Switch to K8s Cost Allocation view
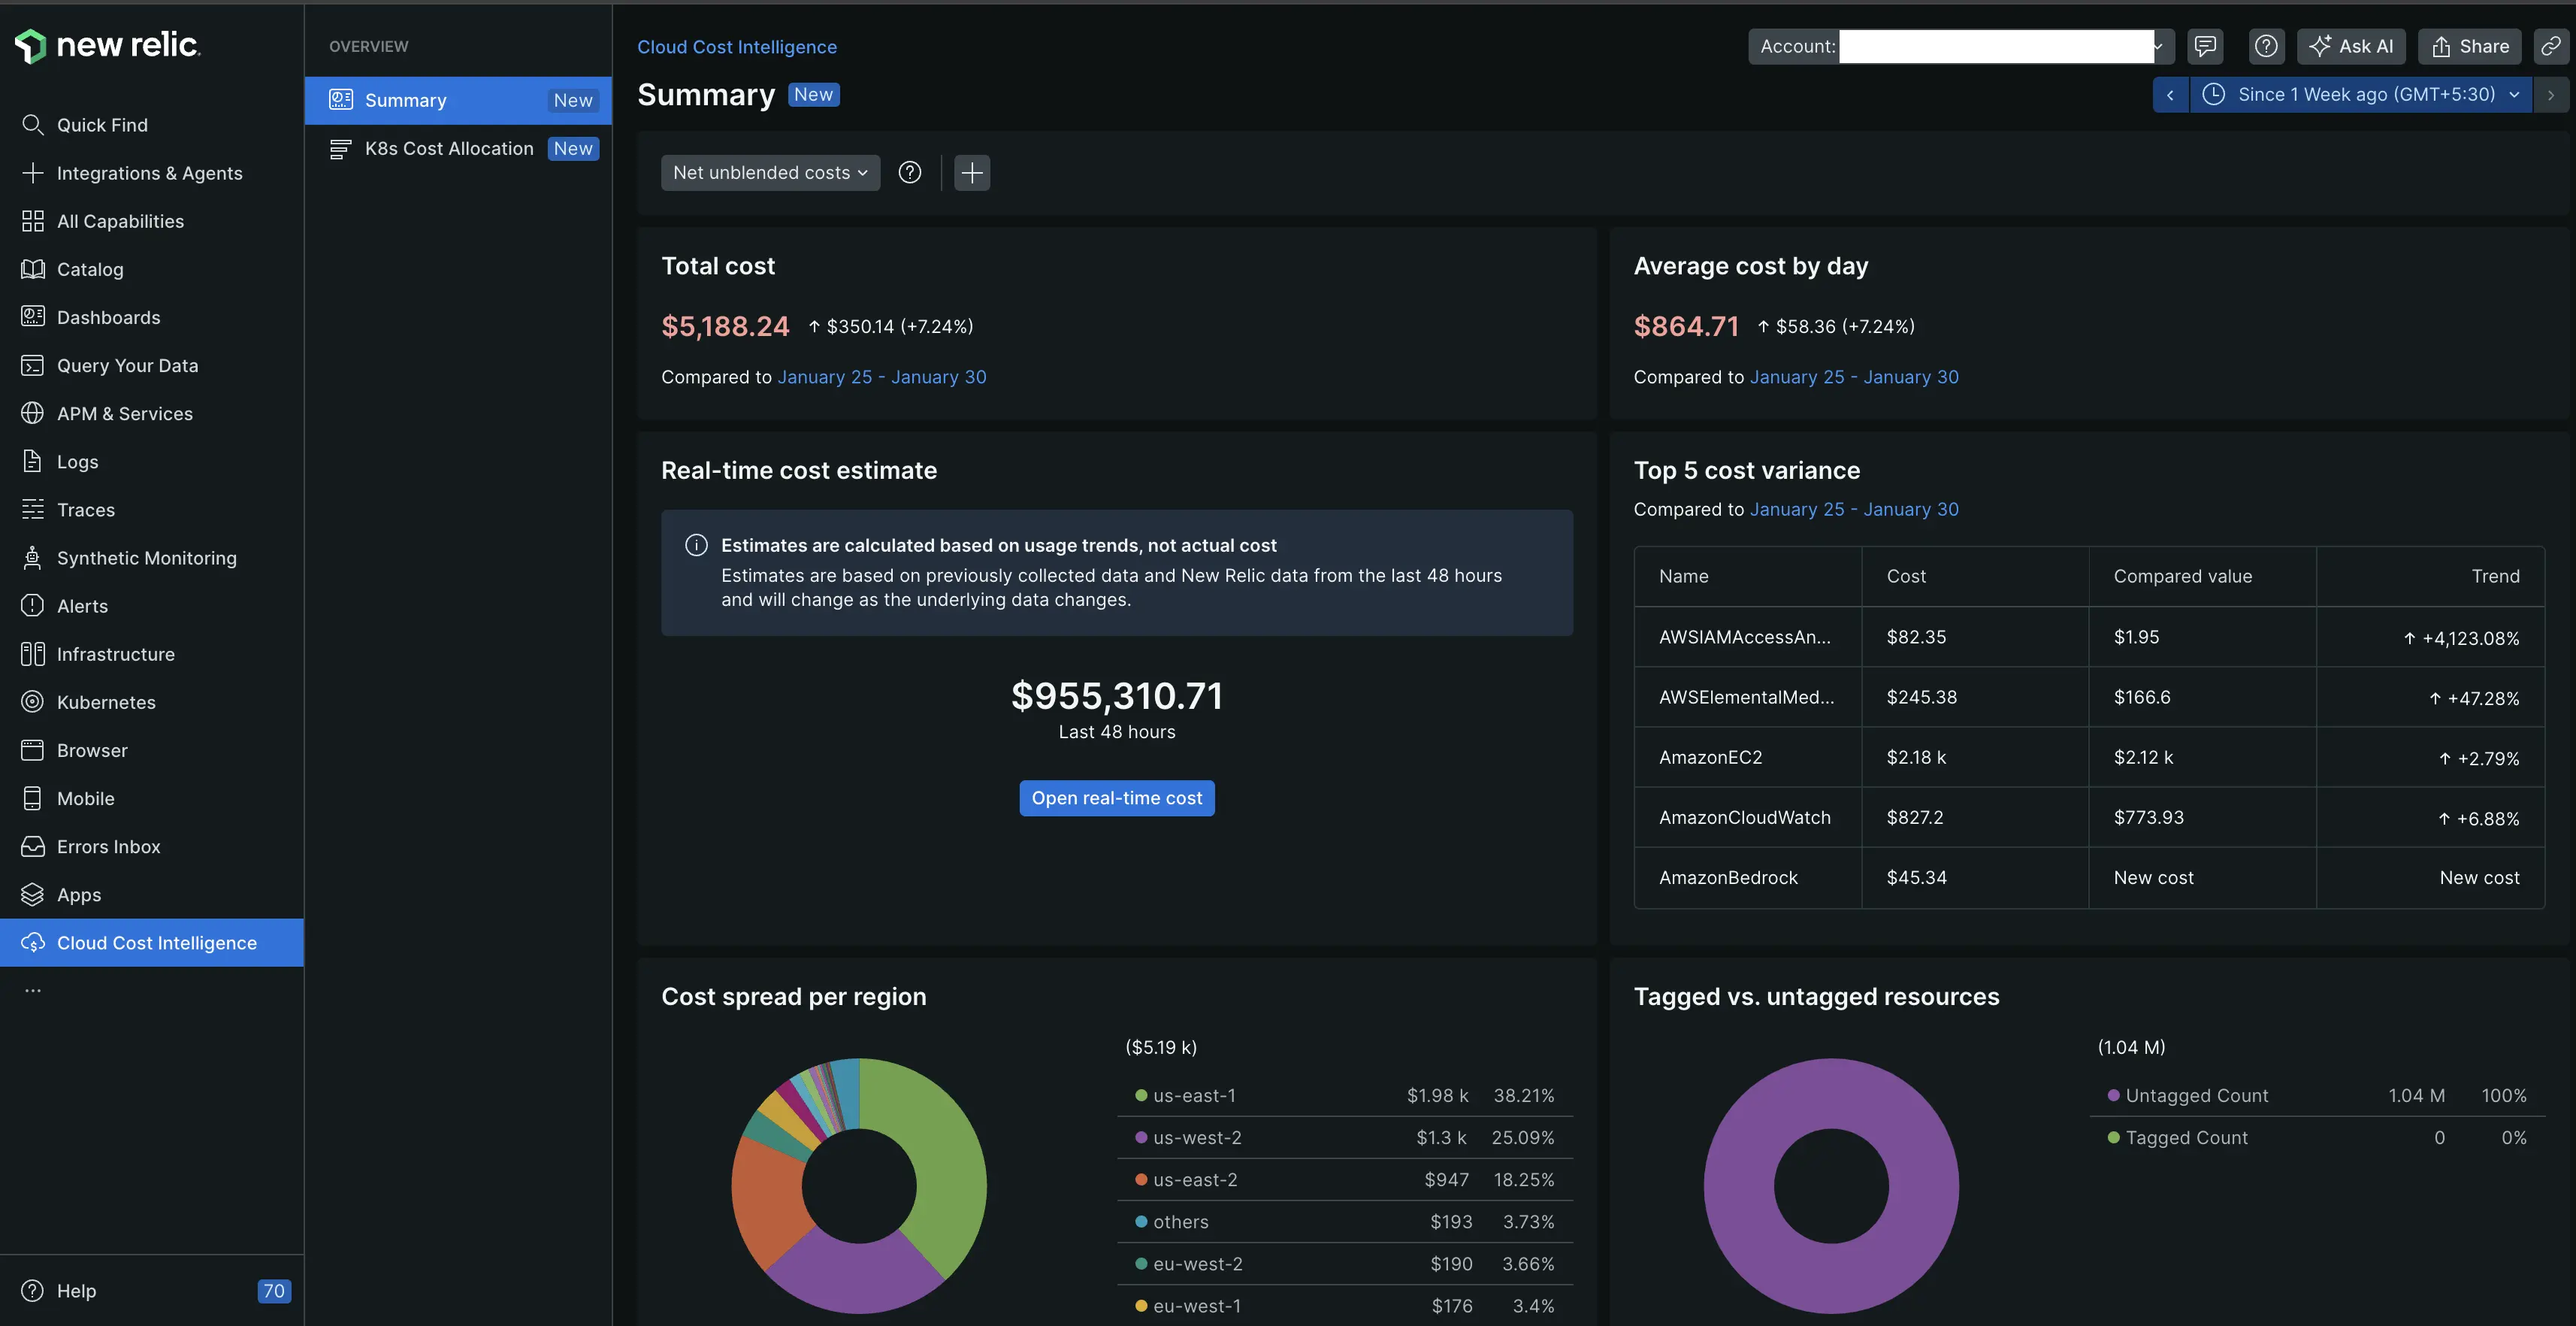Image resolution: width=2576 pixels, height=1326 pixels. (x=448, y=148)
